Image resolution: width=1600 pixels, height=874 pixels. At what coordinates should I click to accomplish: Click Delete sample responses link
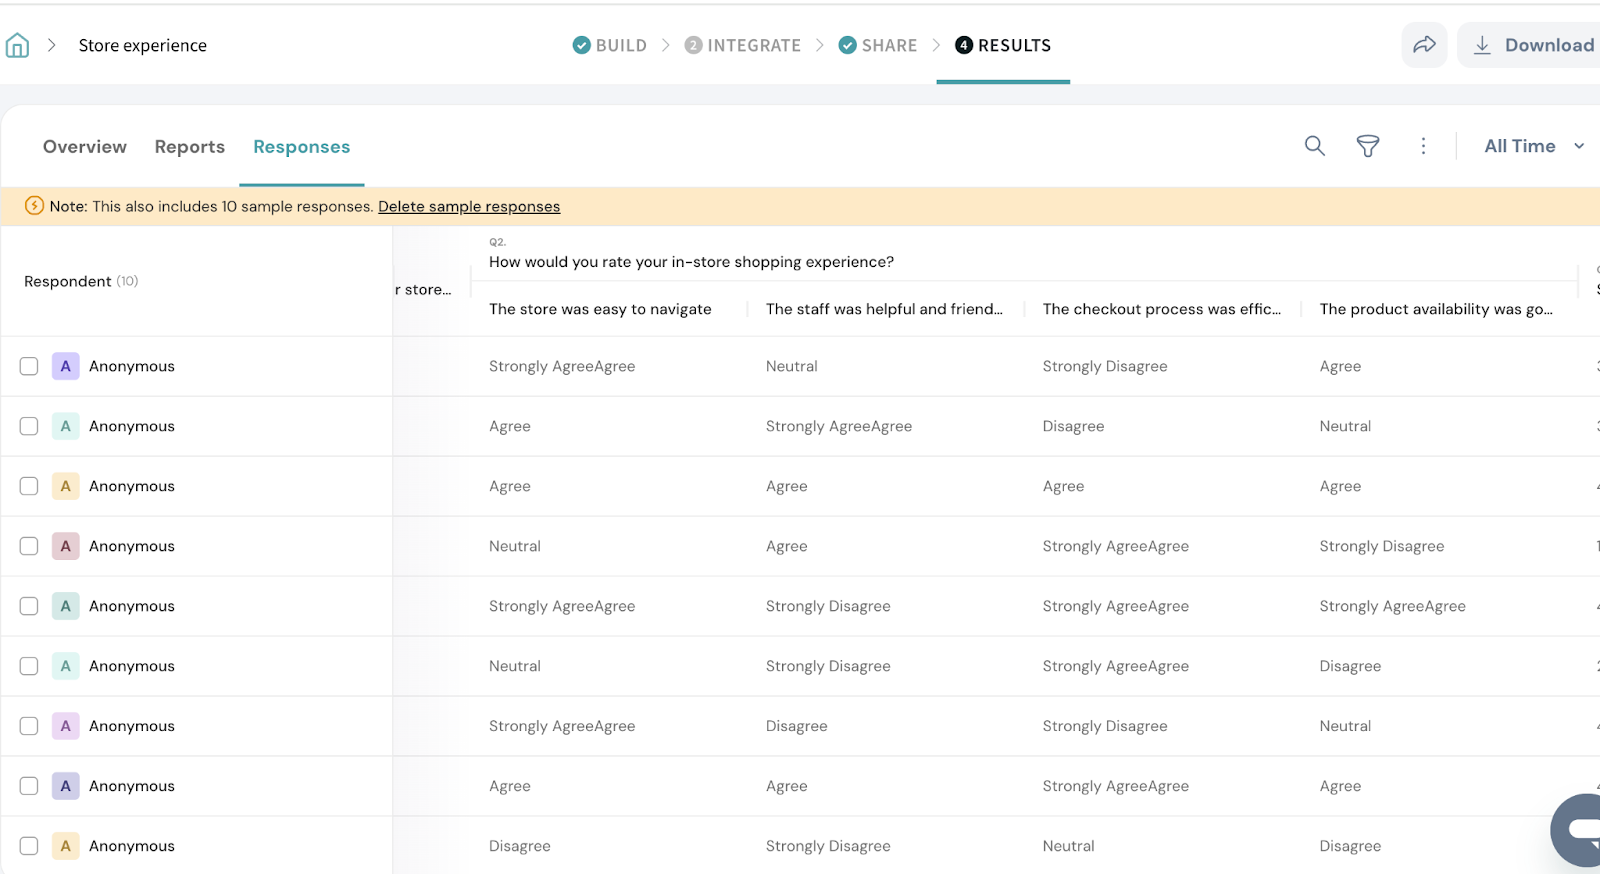[x=469, y=206]
